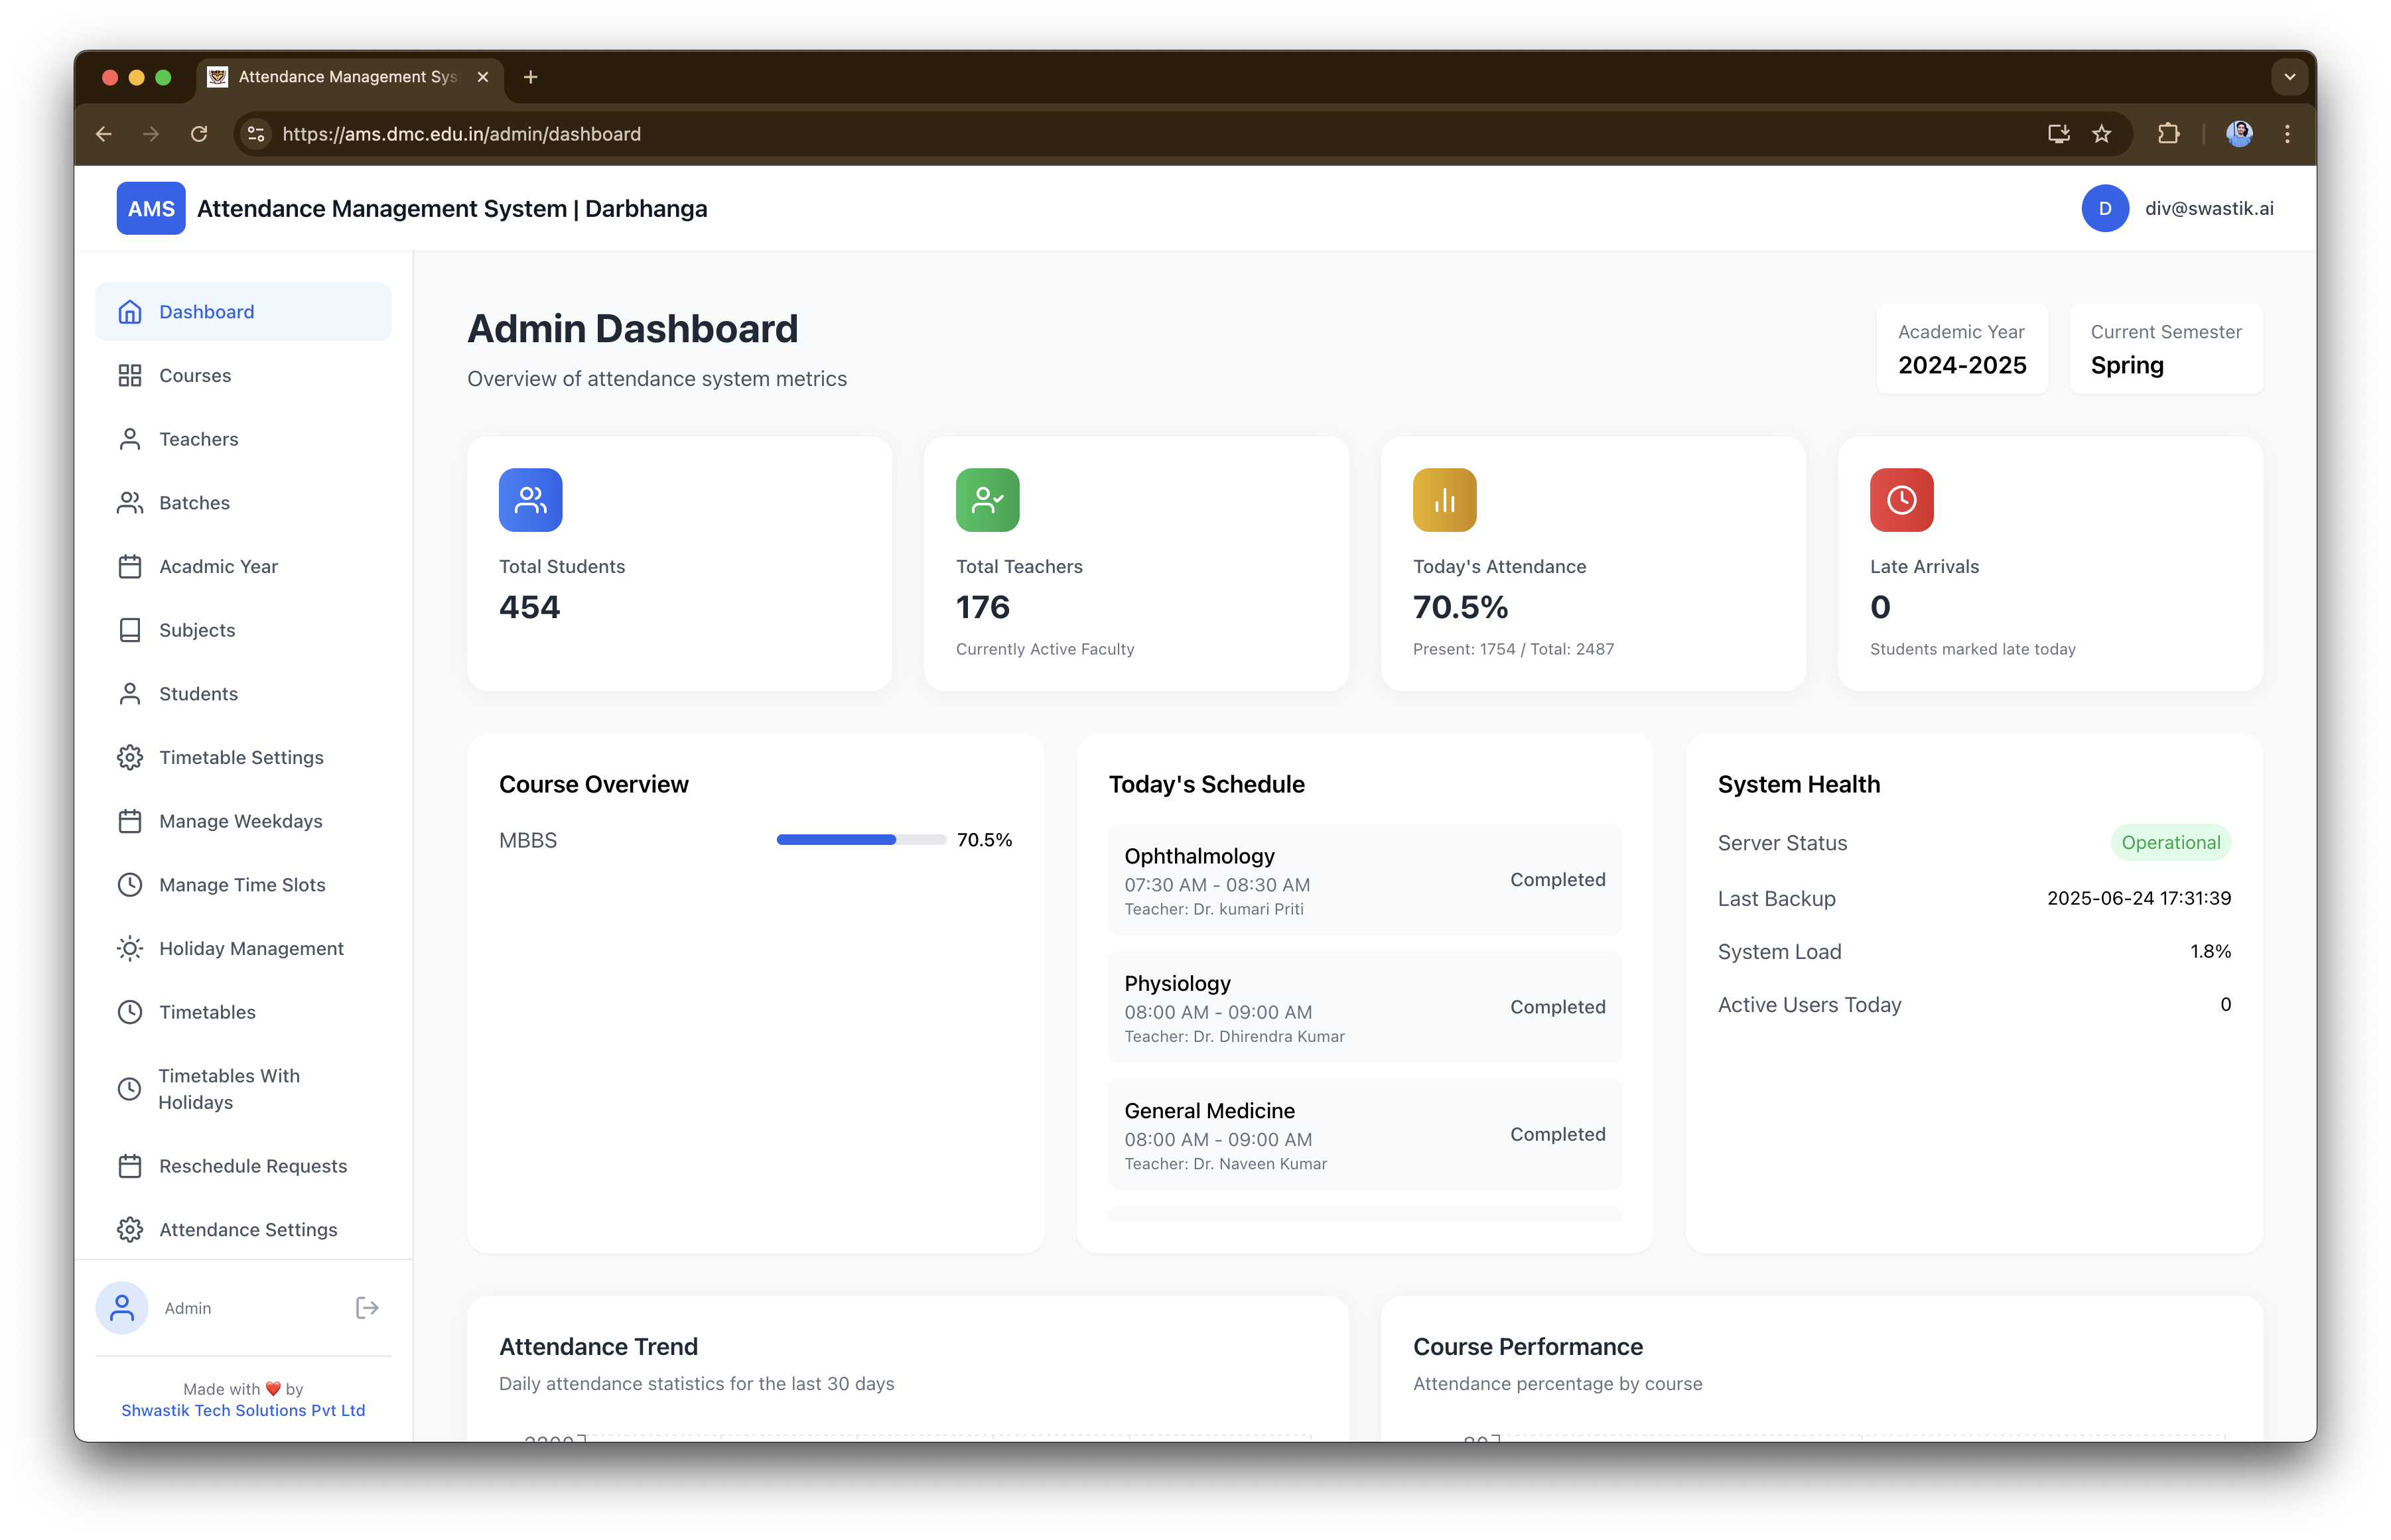Click the Timetable Settings gear icon
Viewport: 2391px width, 1540px height.
coord(130,757)
